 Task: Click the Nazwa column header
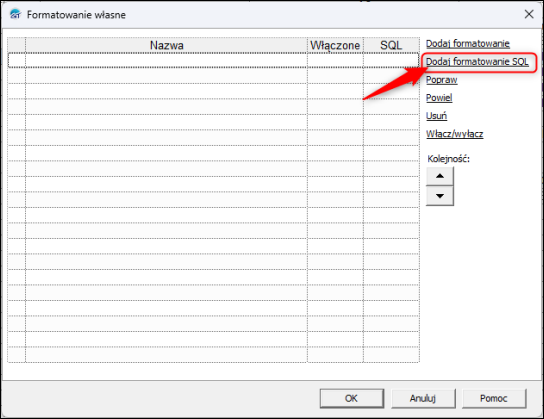point(167,45)
